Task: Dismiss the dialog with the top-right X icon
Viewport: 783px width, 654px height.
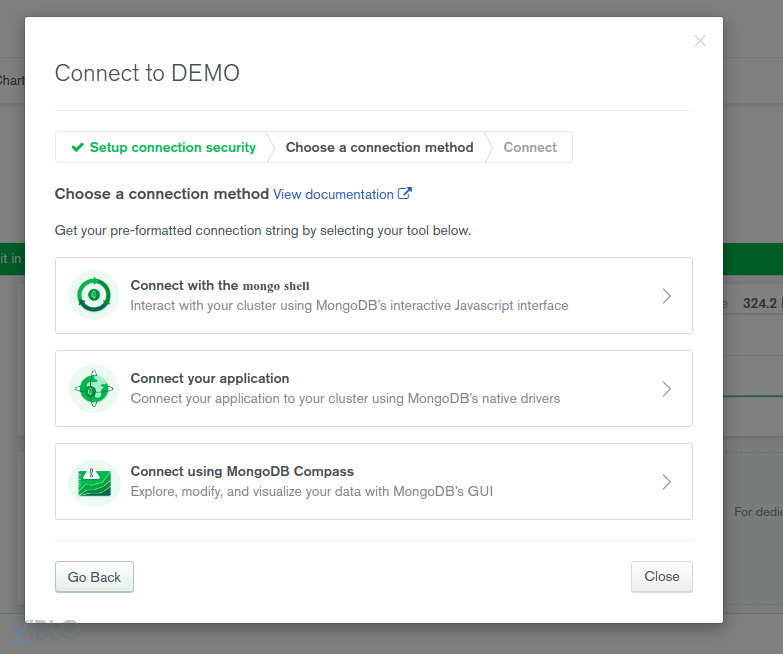Action: pyautogui.click(x=700, y=41)
